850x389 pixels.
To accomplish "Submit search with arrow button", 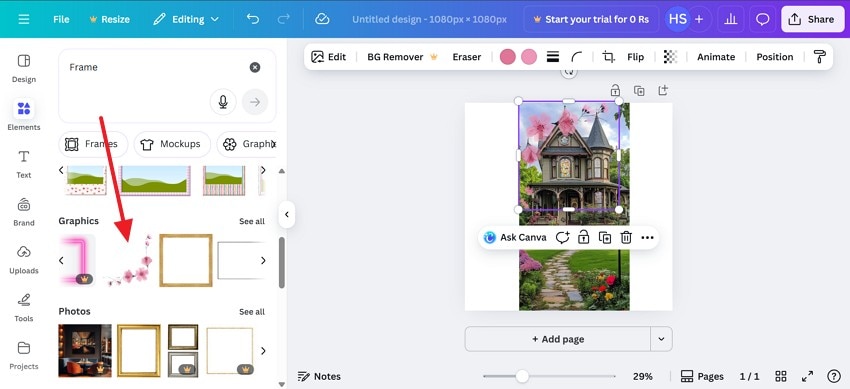I will [x=255, y=102].
